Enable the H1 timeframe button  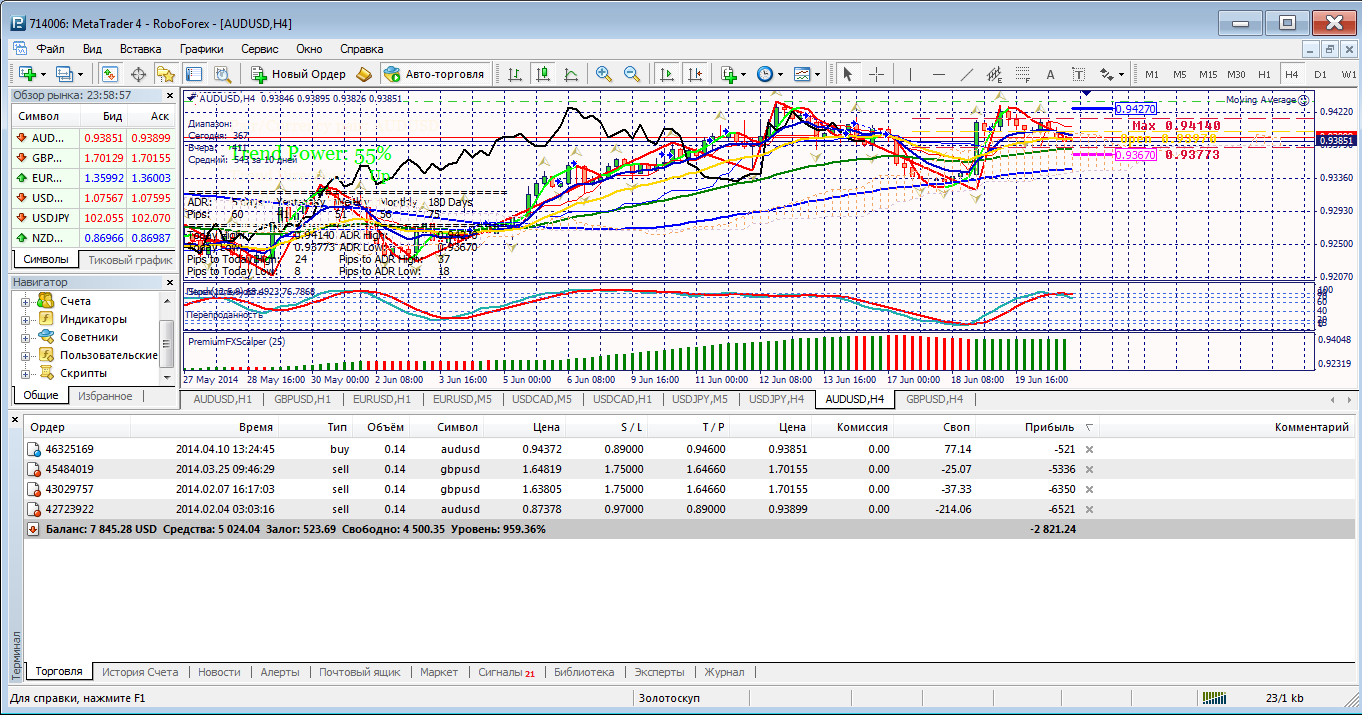pyautogui.click(x=1264, y=74)
